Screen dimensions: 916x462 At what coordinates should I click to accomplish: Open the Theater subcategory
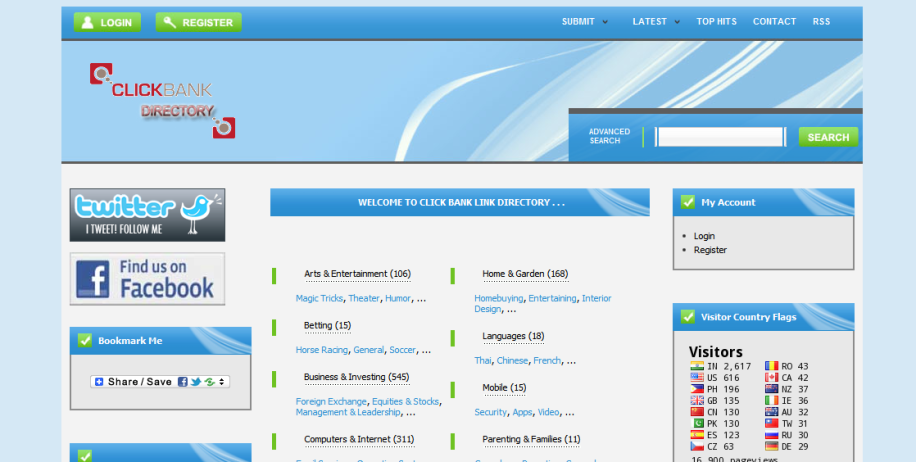click(364, 298)
